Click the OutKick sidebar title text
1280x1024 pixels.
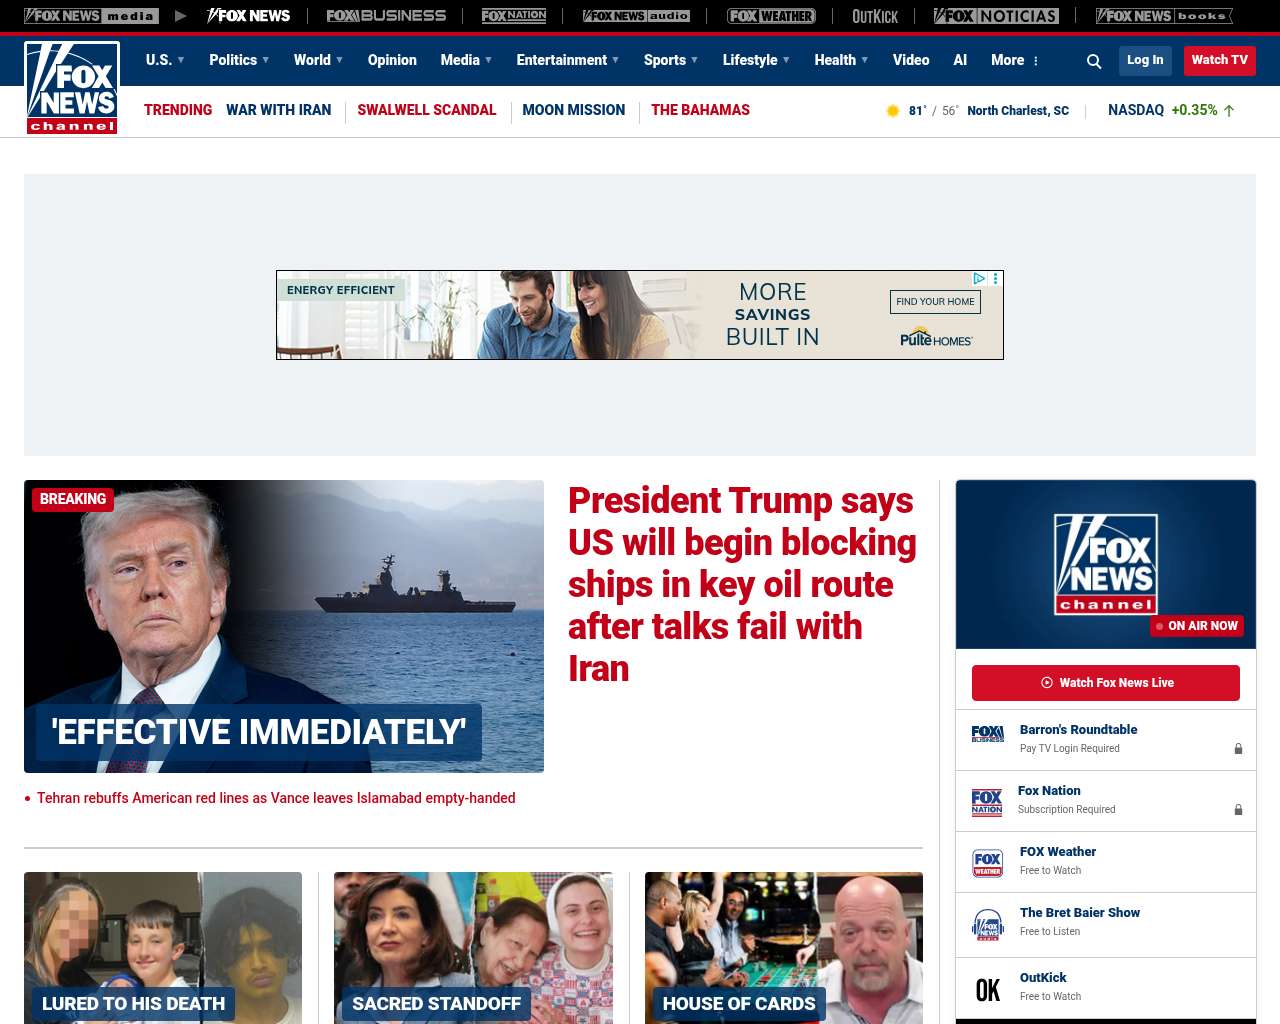tap(1043, 978)
